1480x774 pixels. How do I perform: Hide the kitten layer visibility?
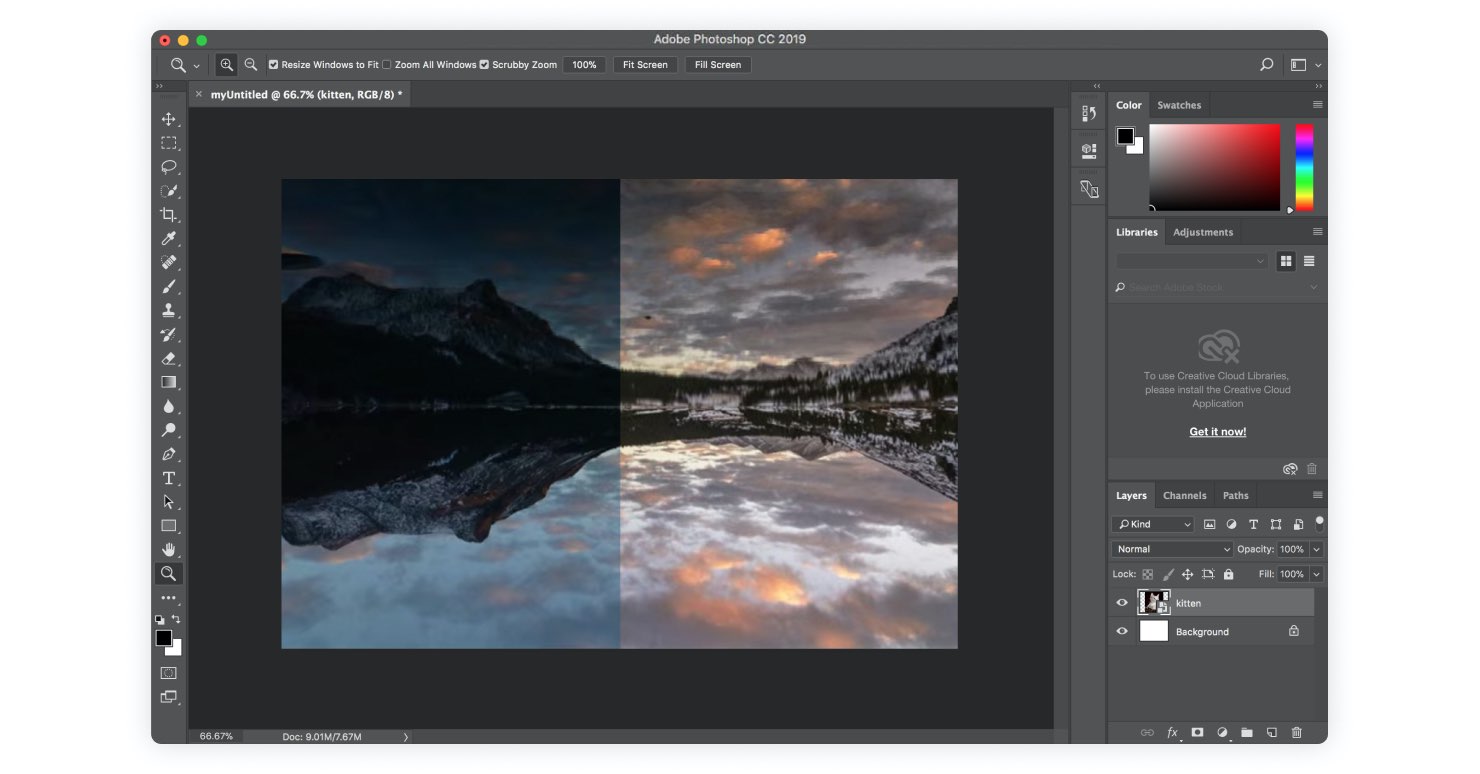pyautogui.click(x=1122, y=603)
